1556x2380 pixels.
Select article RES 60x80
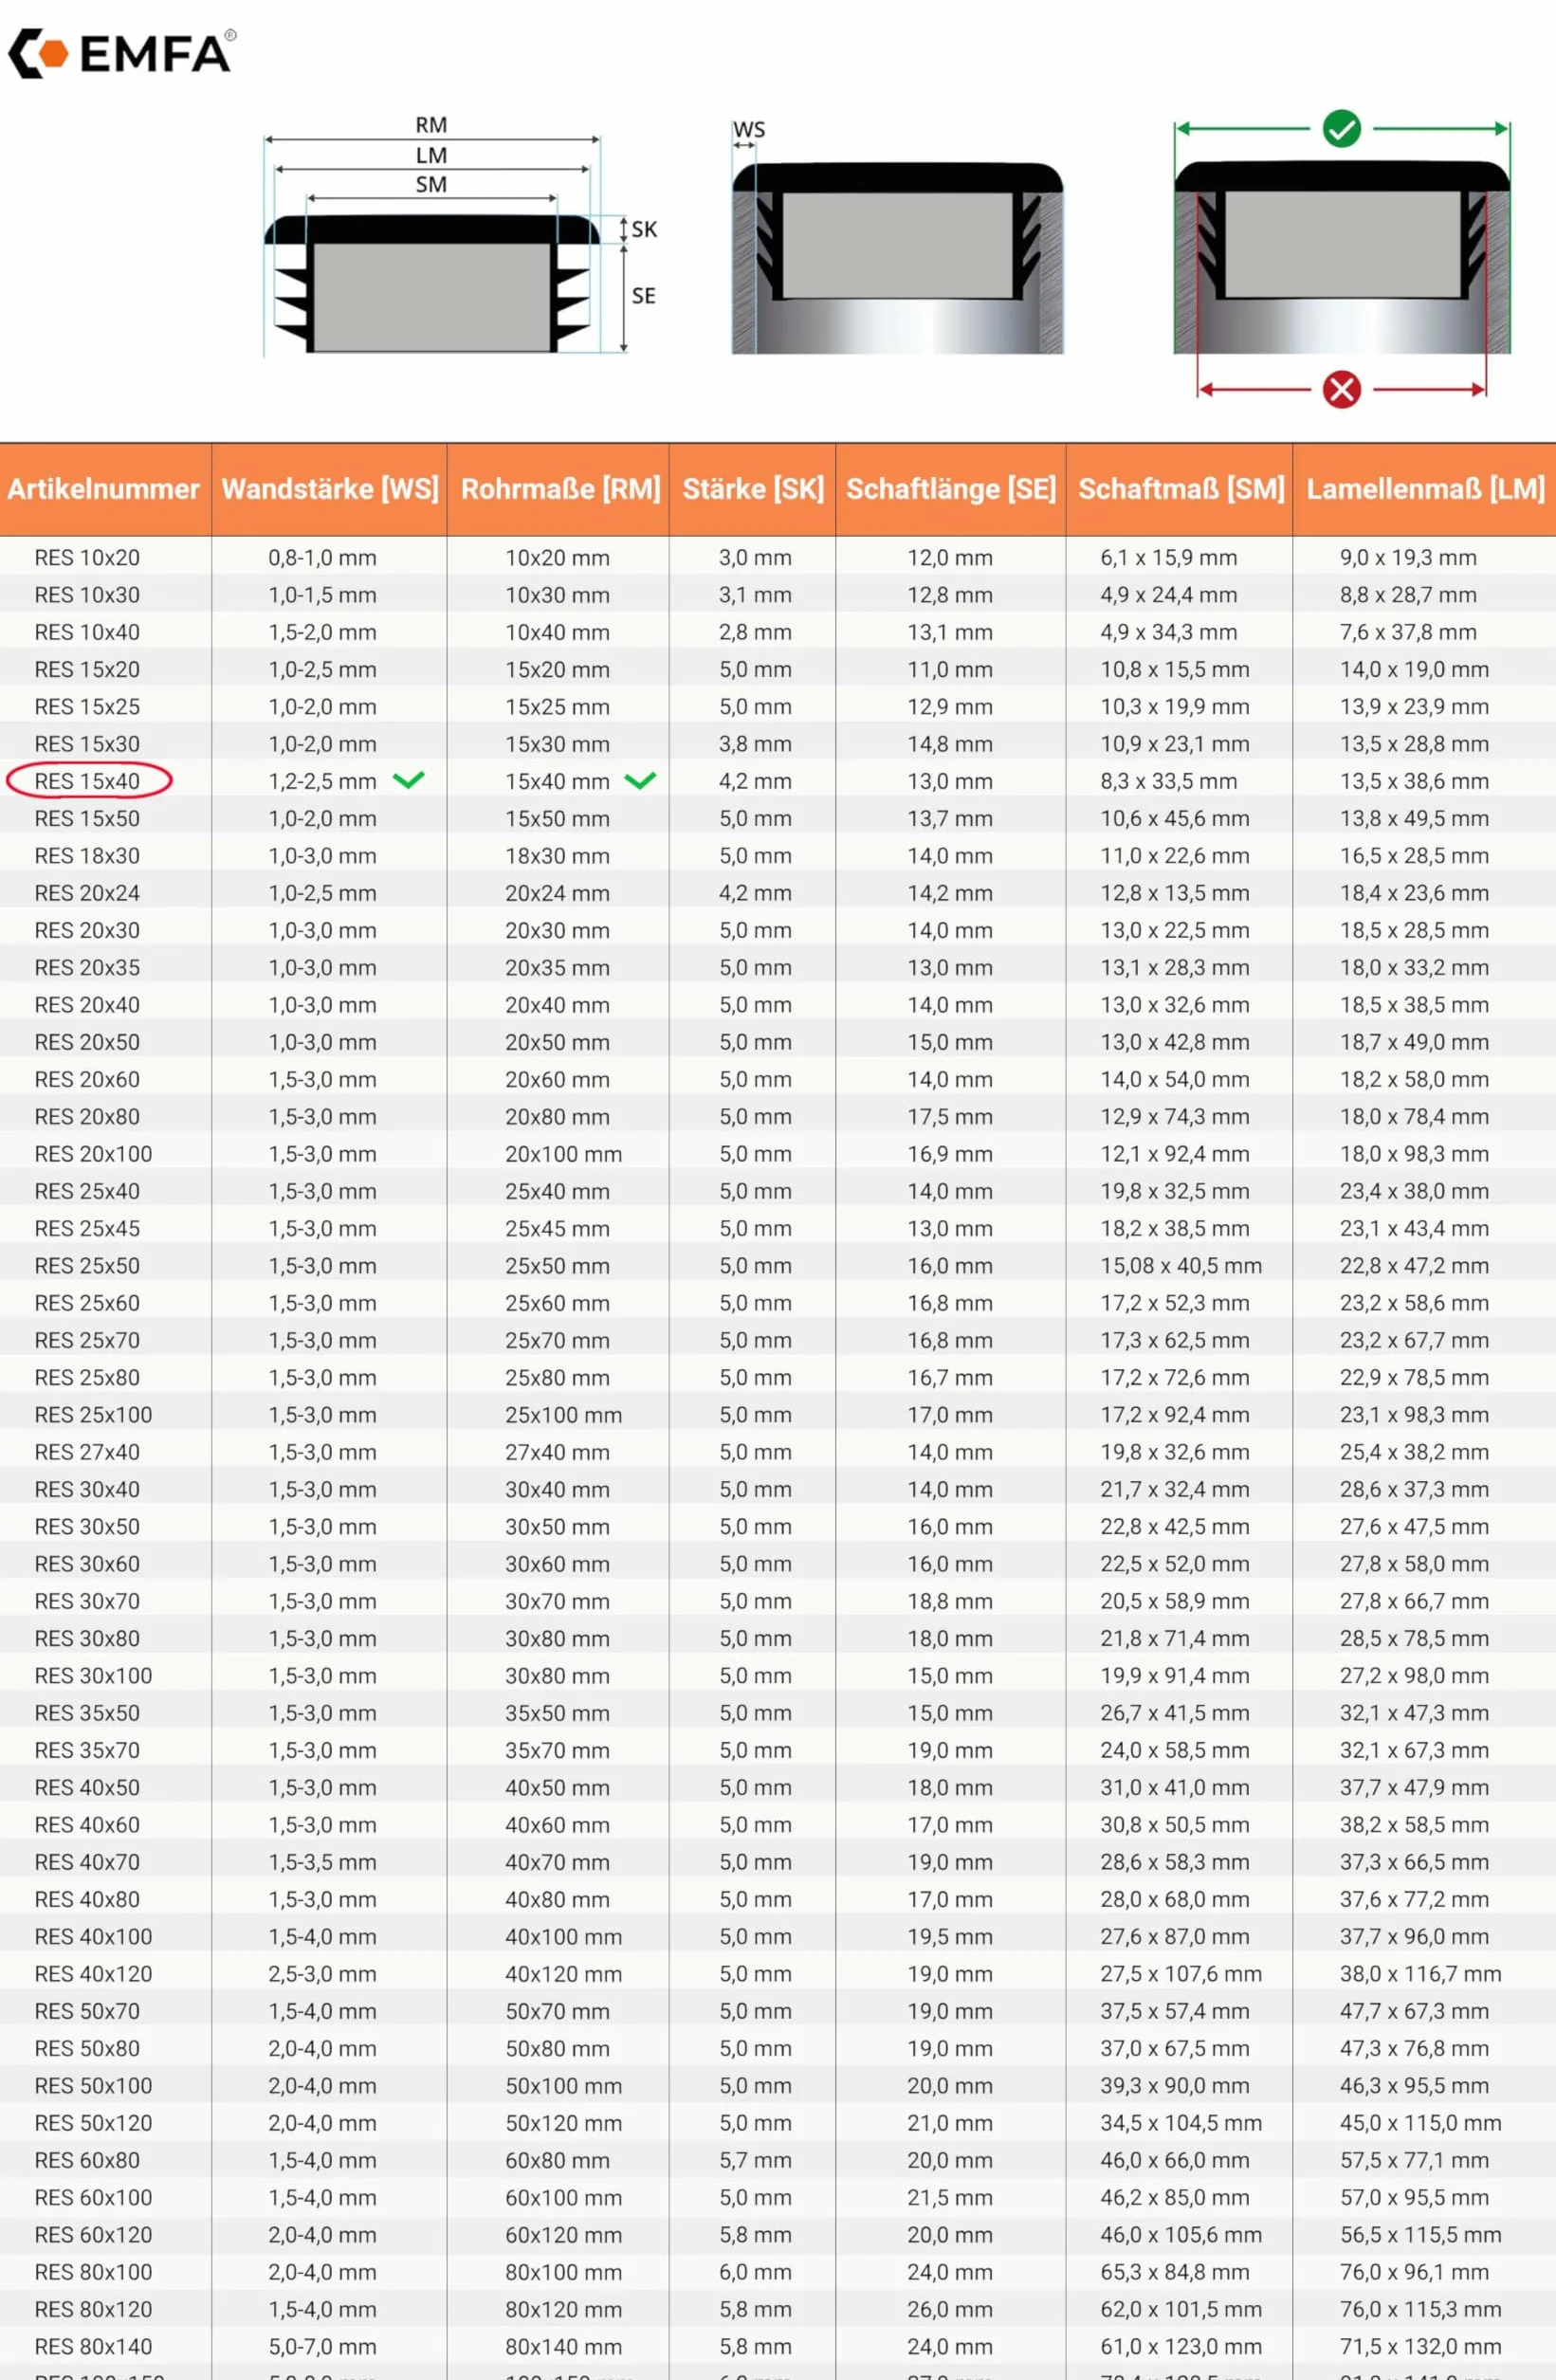click(87, 2160)
